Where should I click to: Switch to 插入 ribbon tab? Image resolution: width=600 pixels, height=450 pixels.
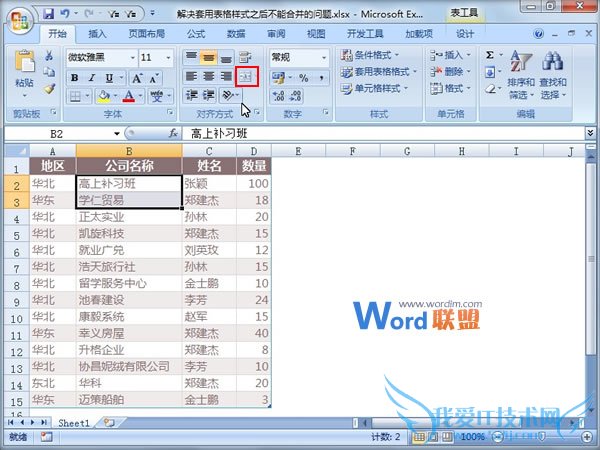tap(97, 34)
